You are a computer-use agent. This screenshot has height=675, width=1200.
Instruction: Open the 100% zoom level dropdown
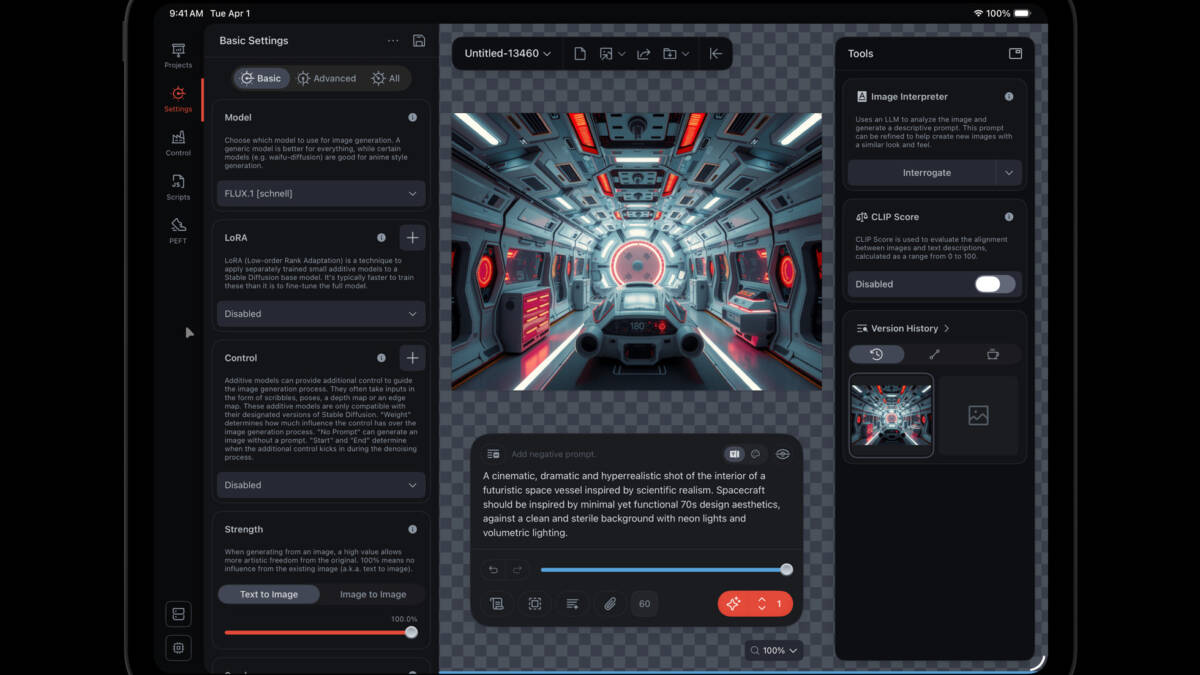tap(774, 650)
